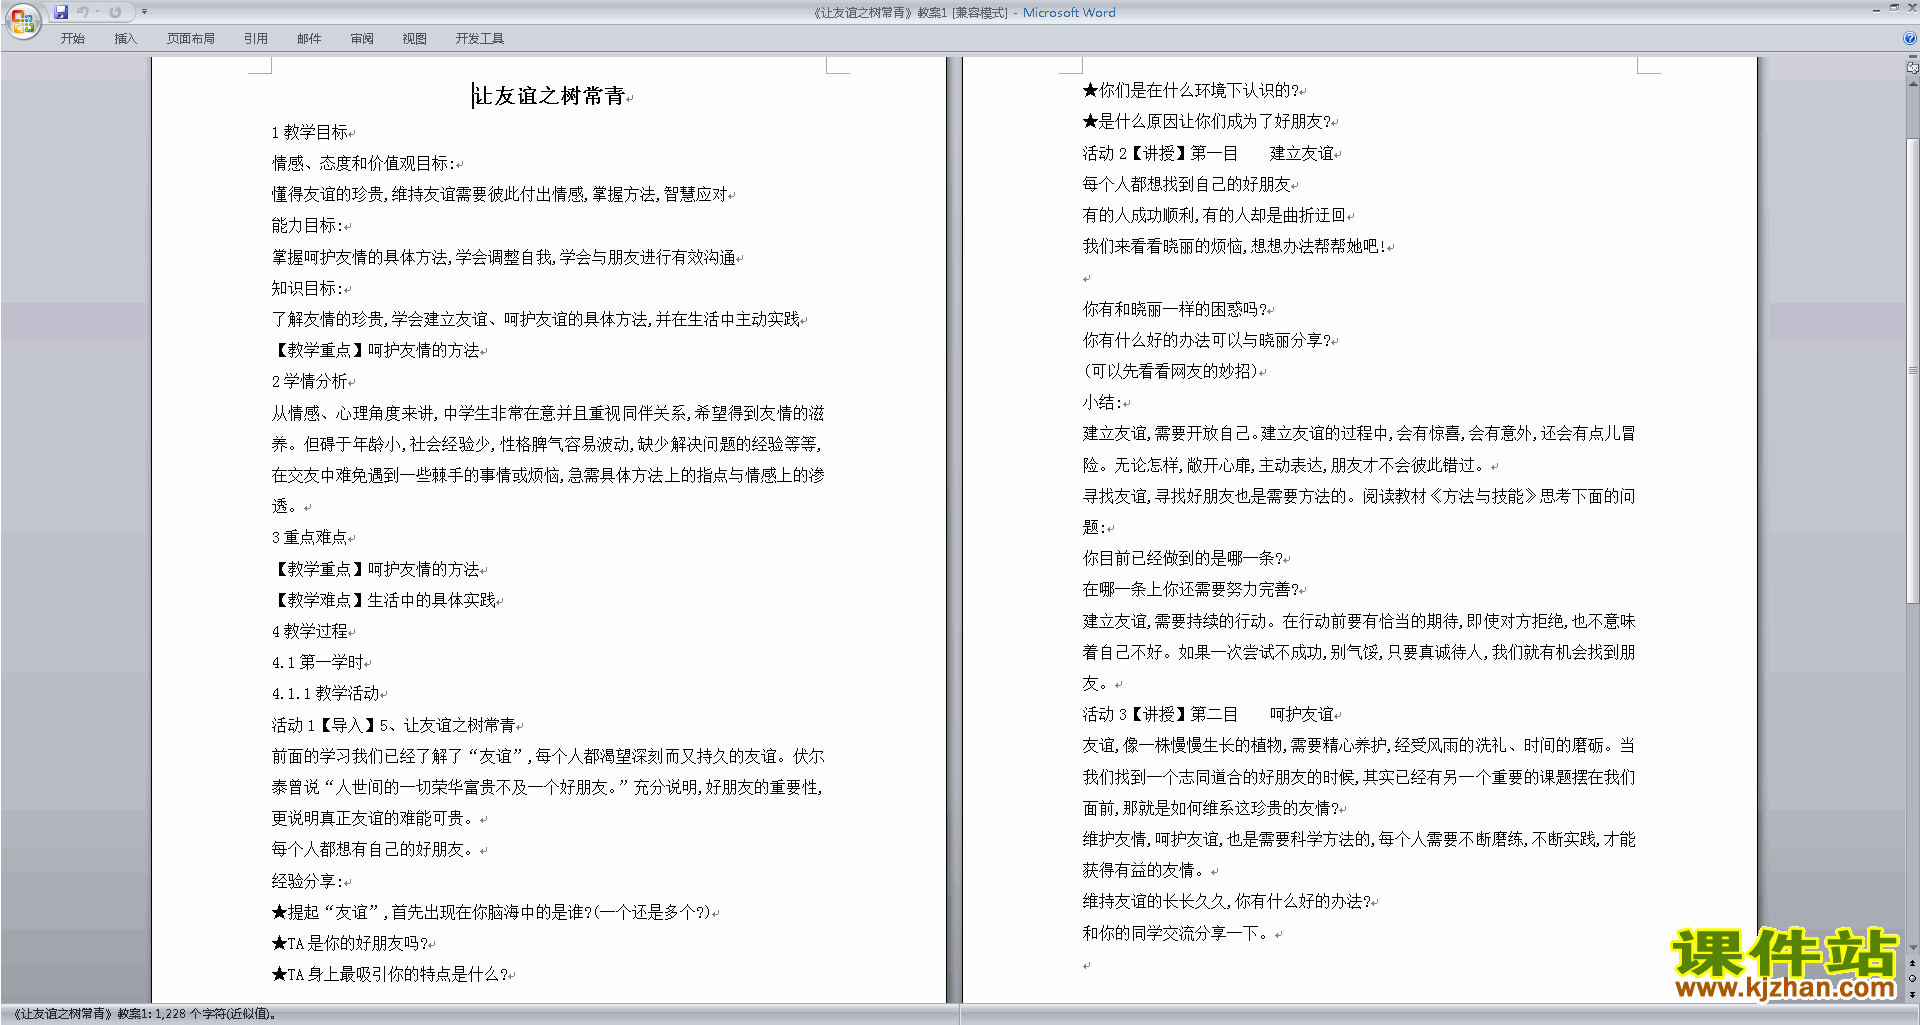Image resolution: width=1920 pixels, height=1025 pixels.
Task: Click the line 知识目标:
Action: point(307,288)
